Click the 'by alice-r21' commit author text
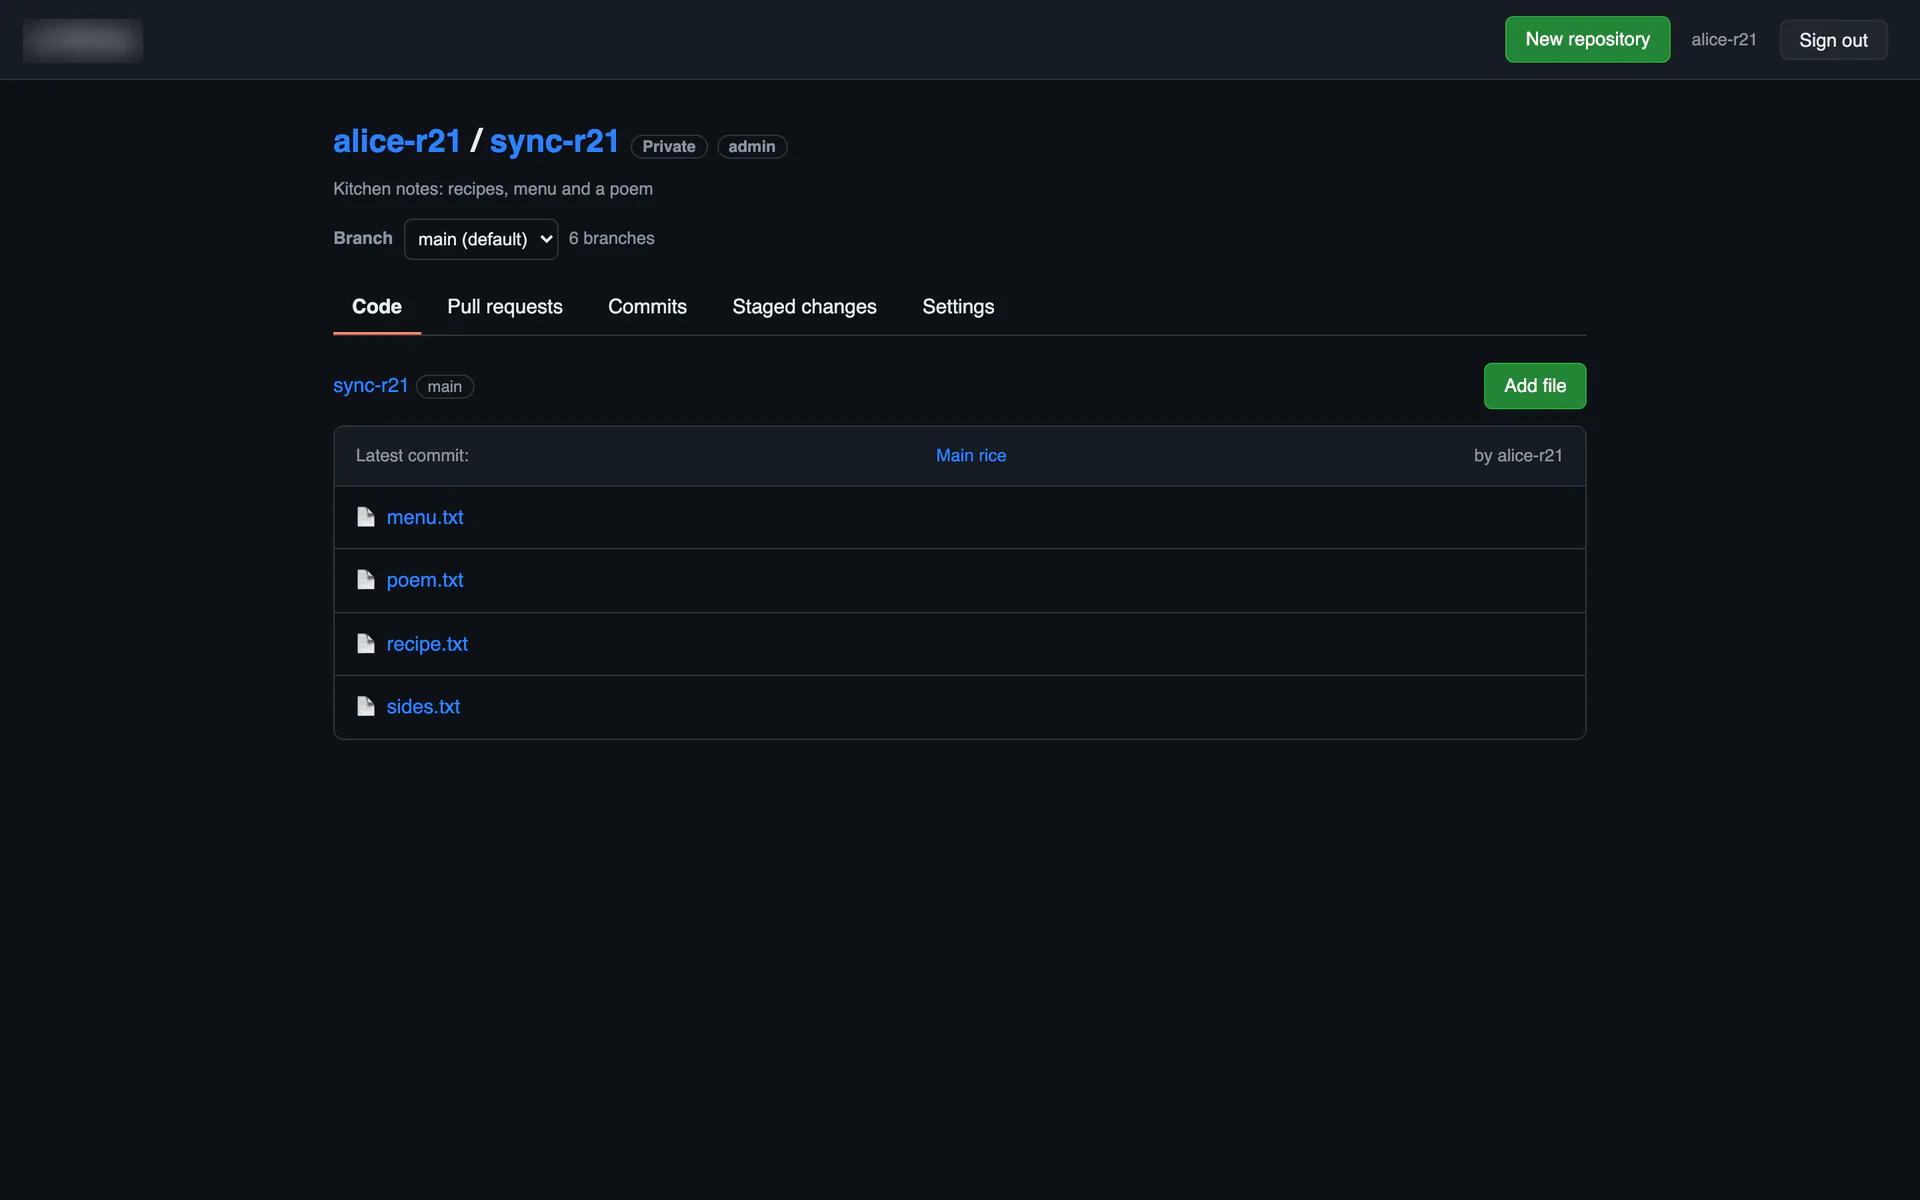1920x1200 pixels. coord(1518,456)
